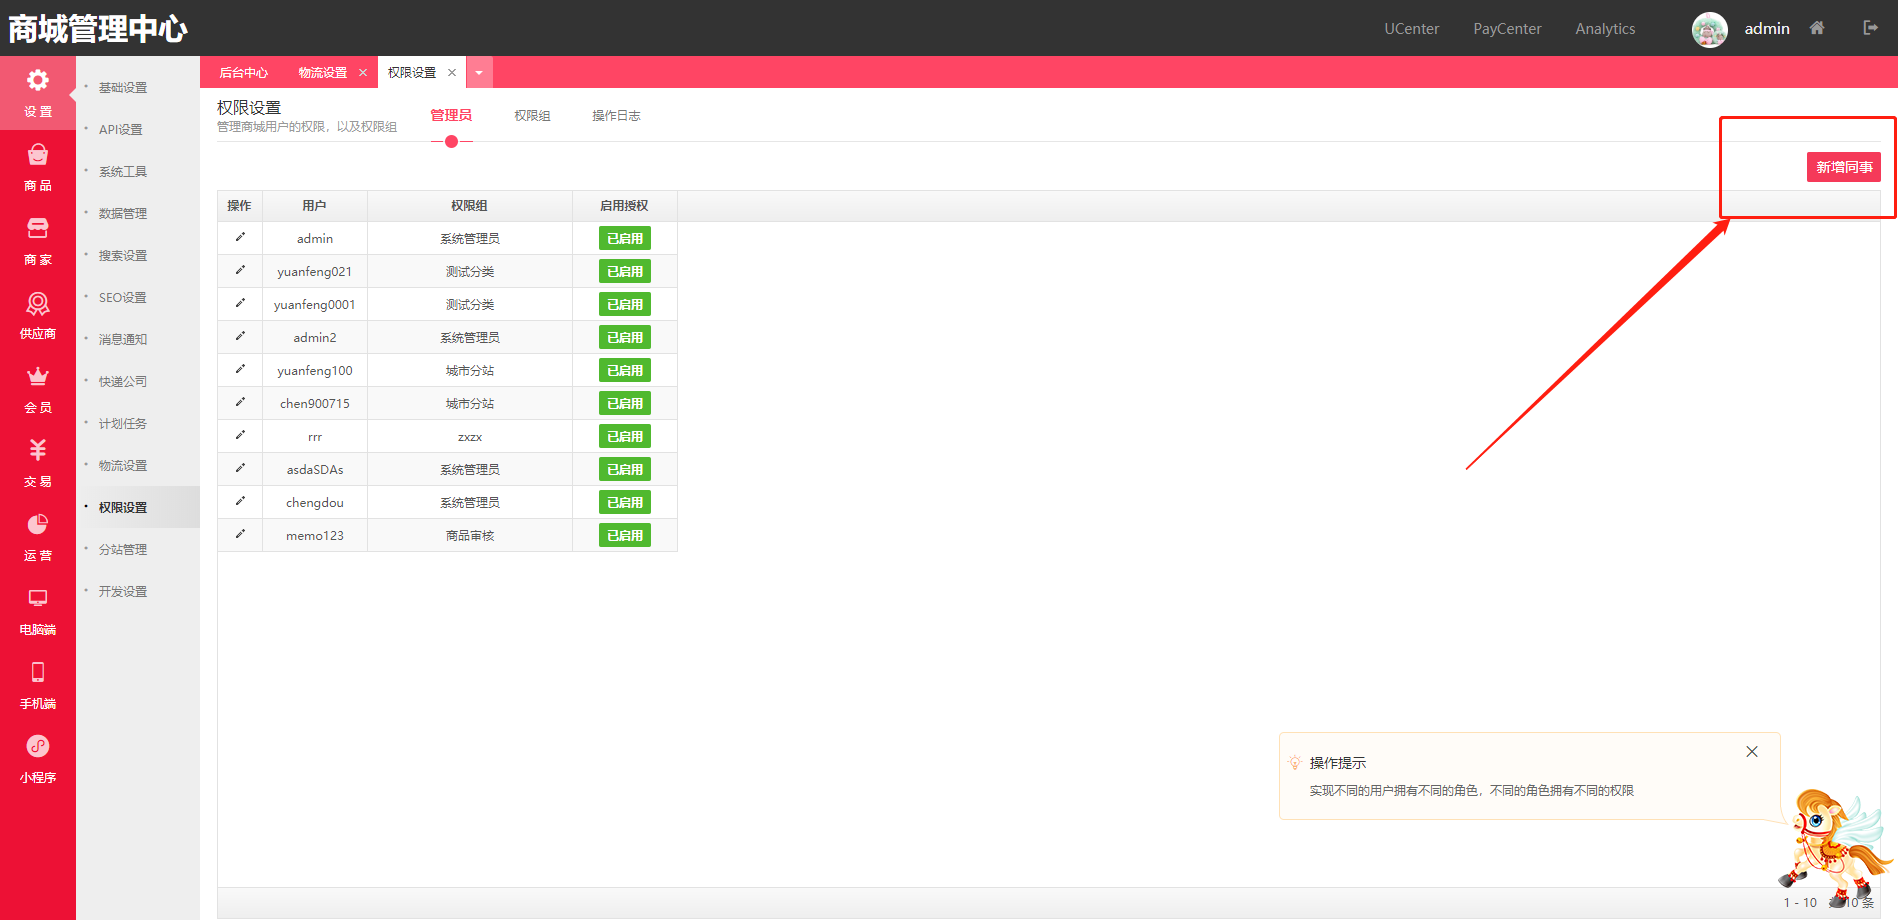Edit yuanfeng100 row with pencil icon

click(x=240, y=369)
